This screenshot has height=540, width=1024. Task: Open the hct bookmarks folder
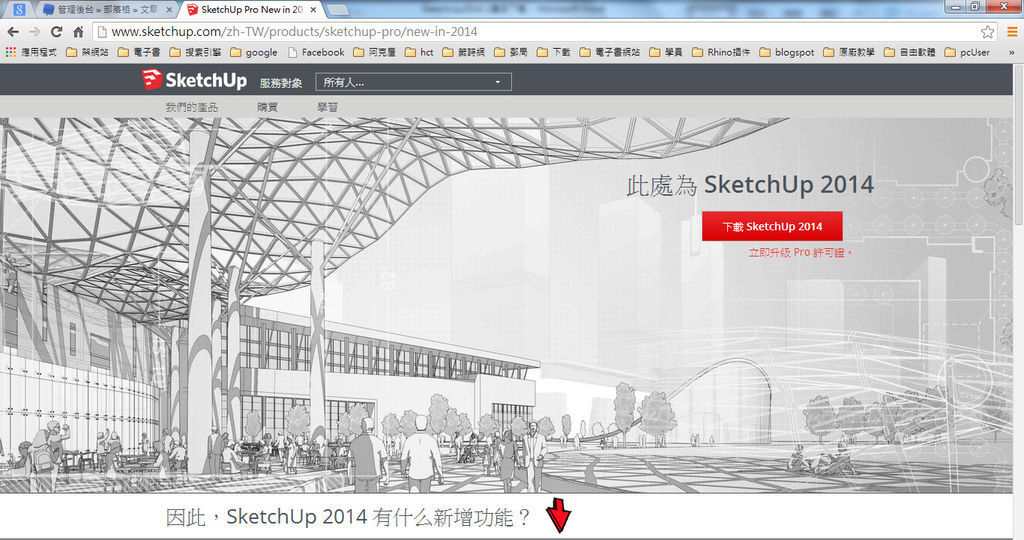point(419,52)
